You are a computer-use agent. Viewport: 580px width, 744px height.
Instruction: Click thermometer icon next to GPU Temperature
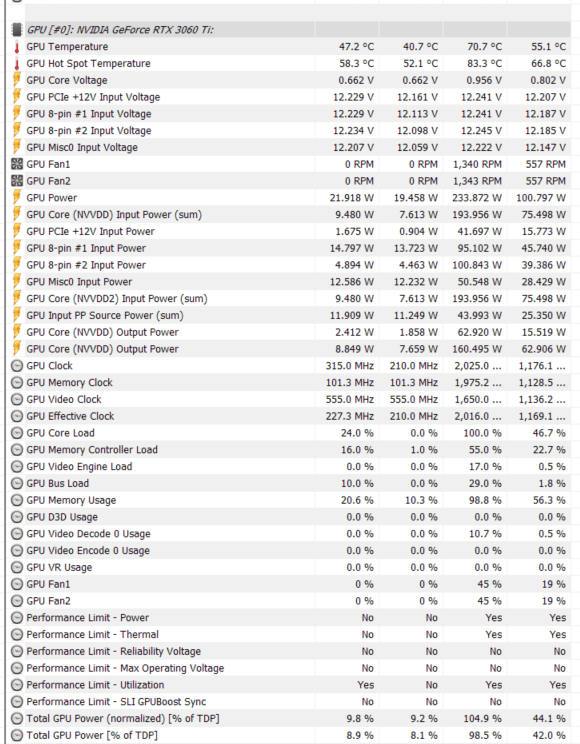tap(17, 47)
